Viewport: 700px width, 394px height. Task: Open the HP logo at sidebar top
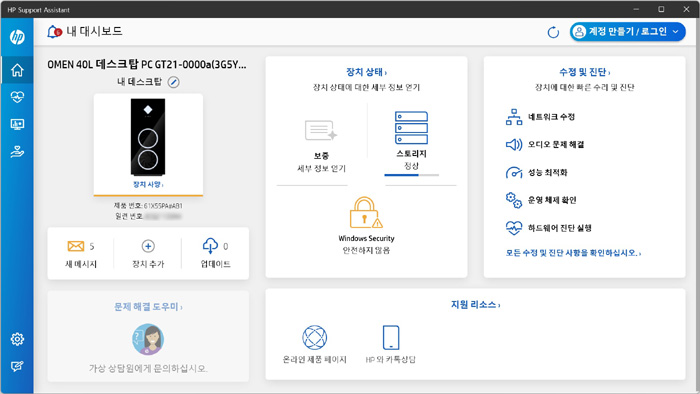point(17,37)
